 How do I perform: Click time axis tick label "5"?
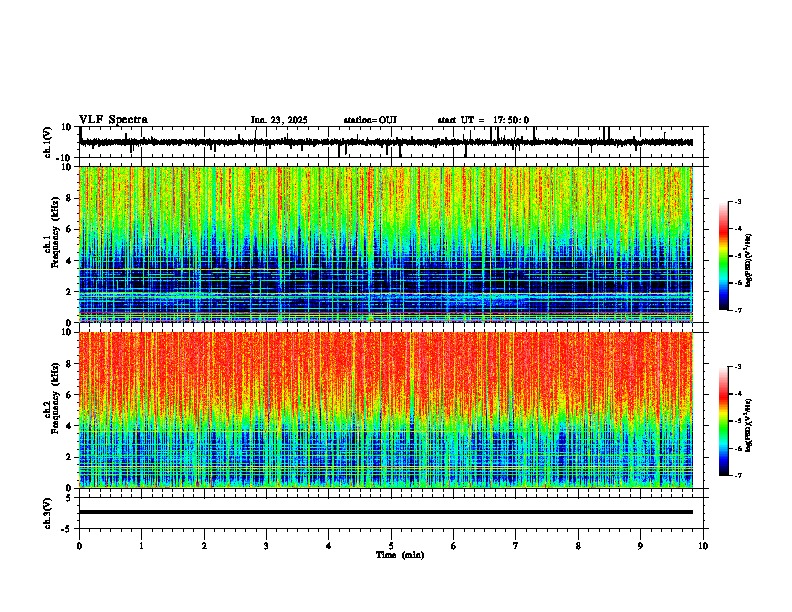click(391, 546)
